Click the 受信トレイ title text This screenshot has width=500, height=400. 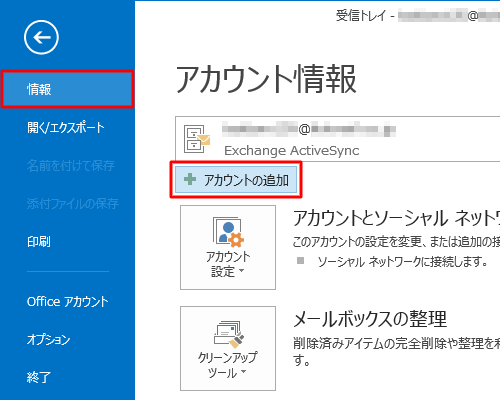360,16
